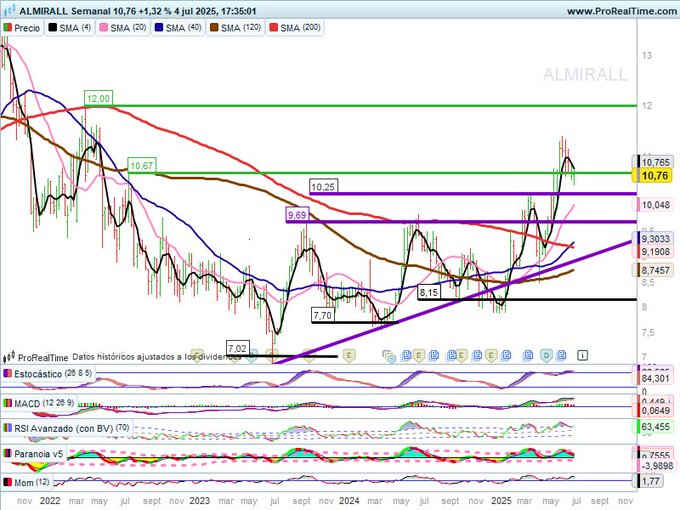
Task: Select the green 12,00 level label
Action: click(x=98, y=99)
